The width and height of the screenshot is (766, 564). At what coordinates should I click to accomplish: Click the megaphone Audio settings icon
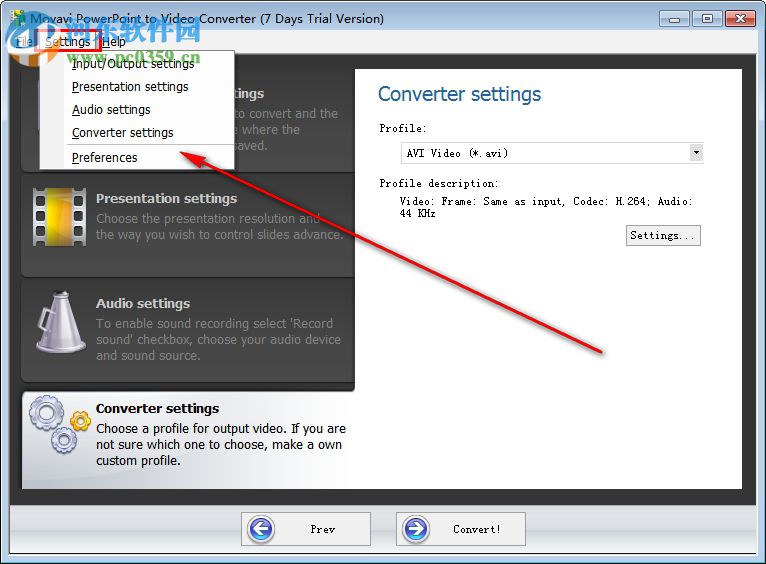(x=60, y=322)
